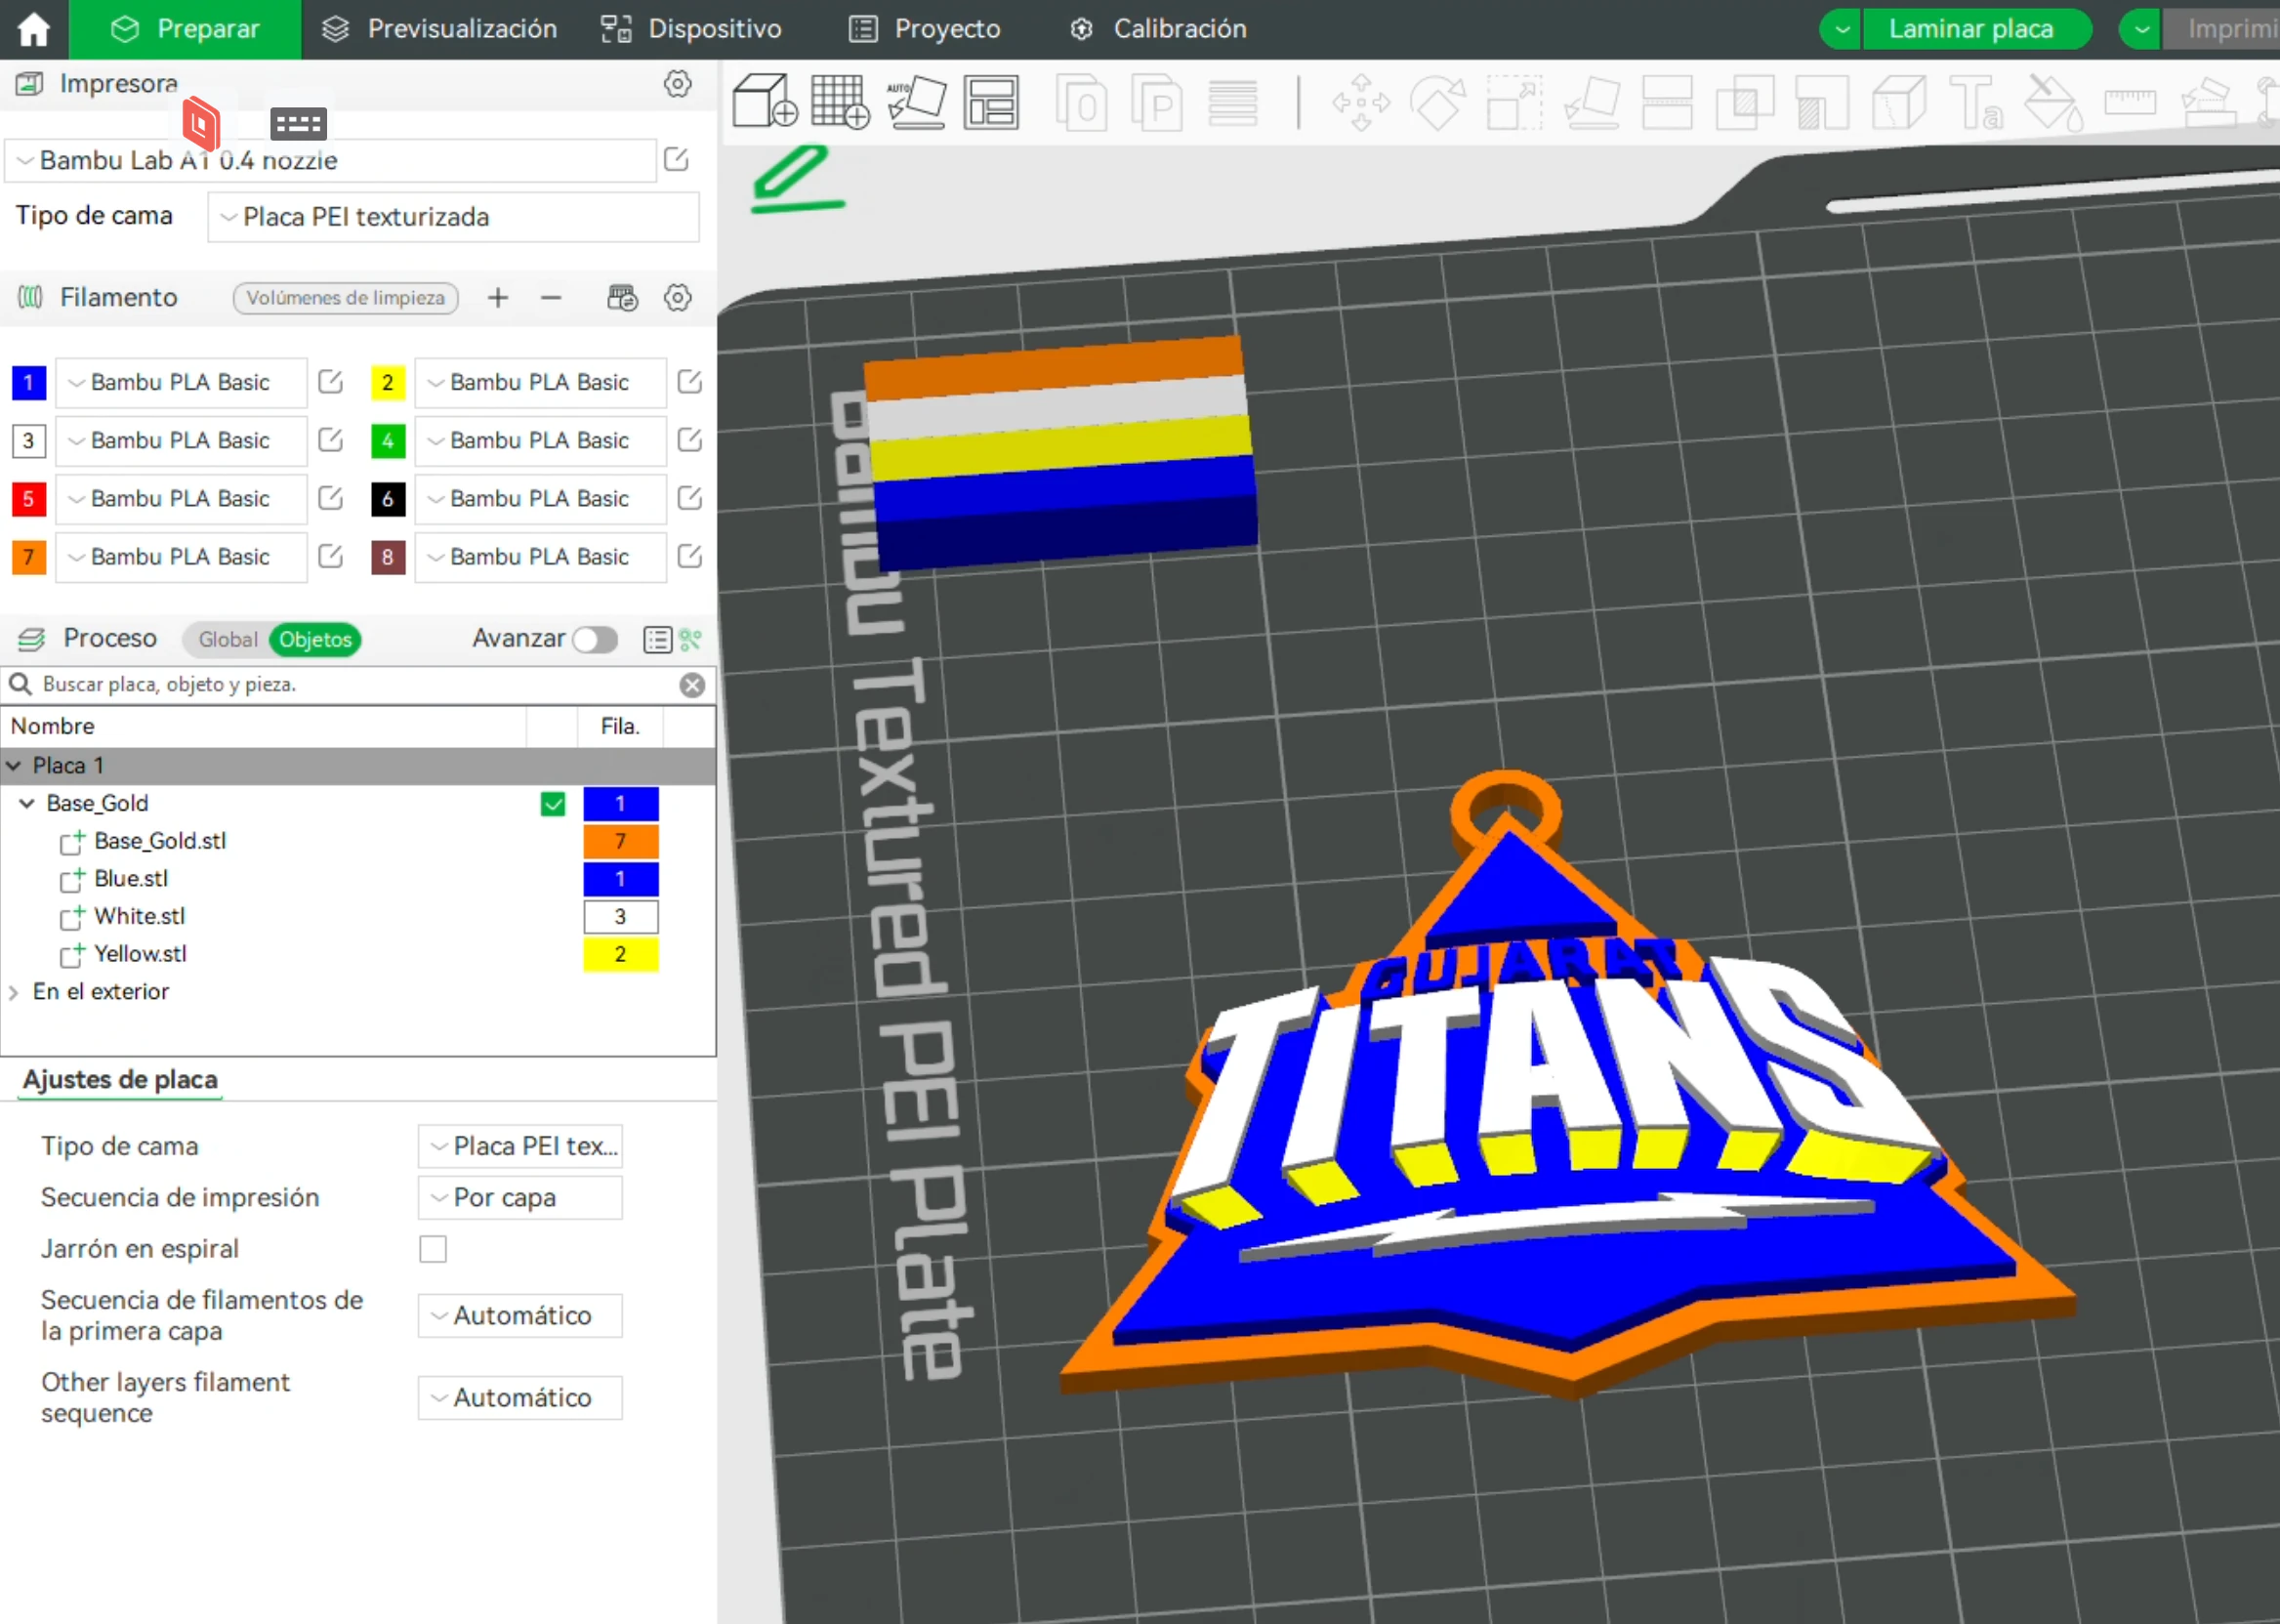
Task: Collapse the Base_Gold object node
Action: [27, 804]
